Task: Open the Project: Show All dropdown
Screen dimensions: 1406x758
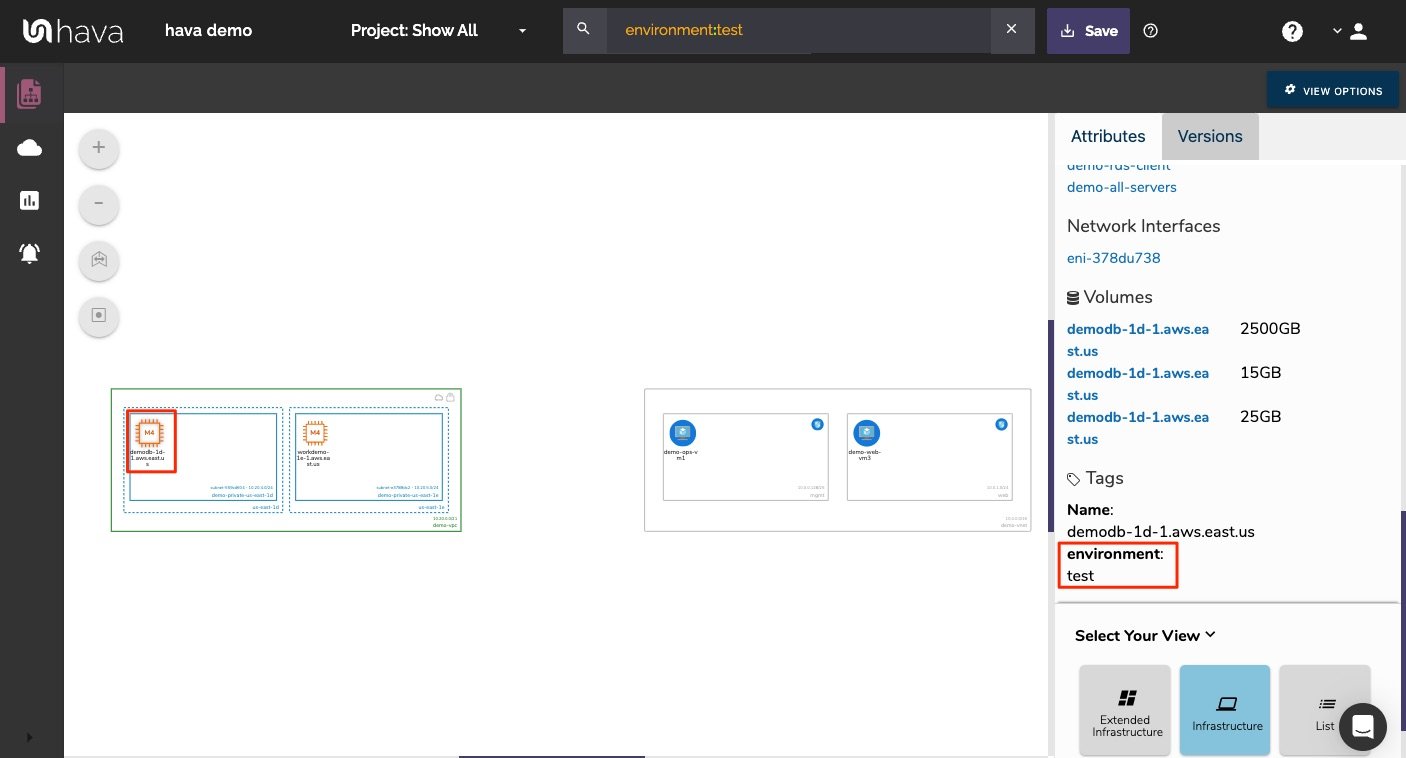Action: tap(439, 30)
